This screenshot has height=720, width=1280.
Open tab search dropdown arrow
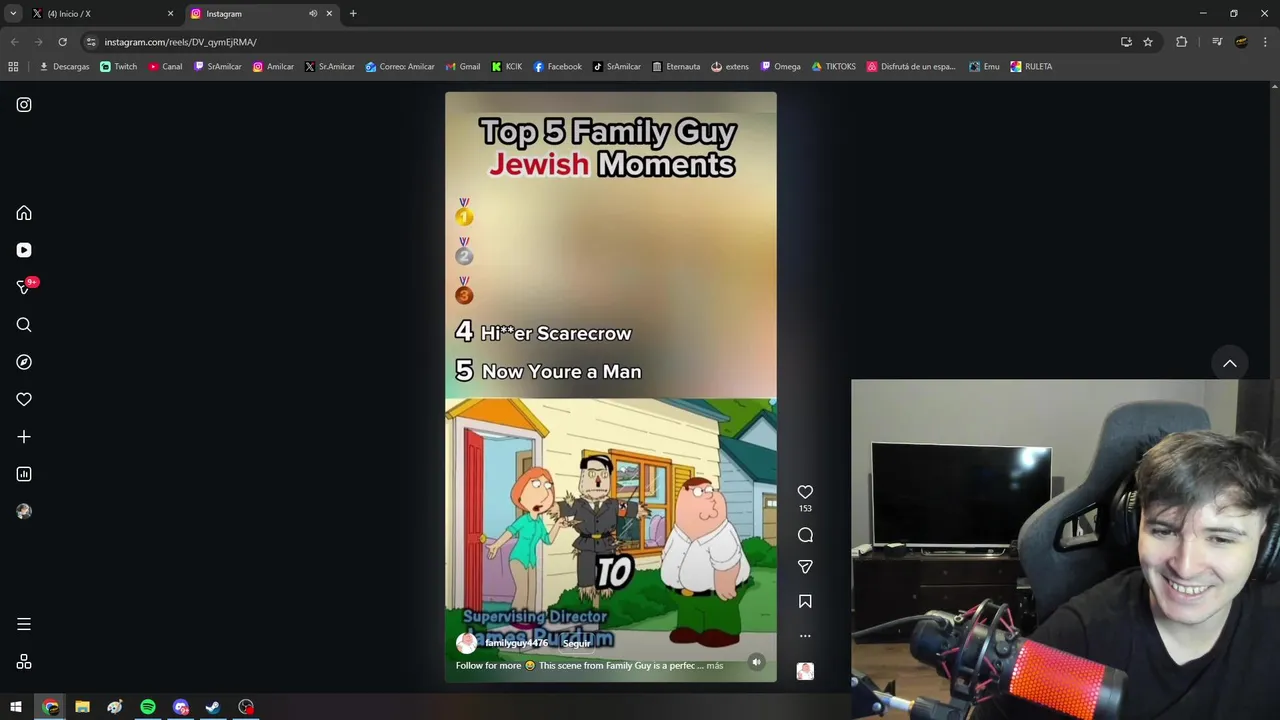[13, 14]
